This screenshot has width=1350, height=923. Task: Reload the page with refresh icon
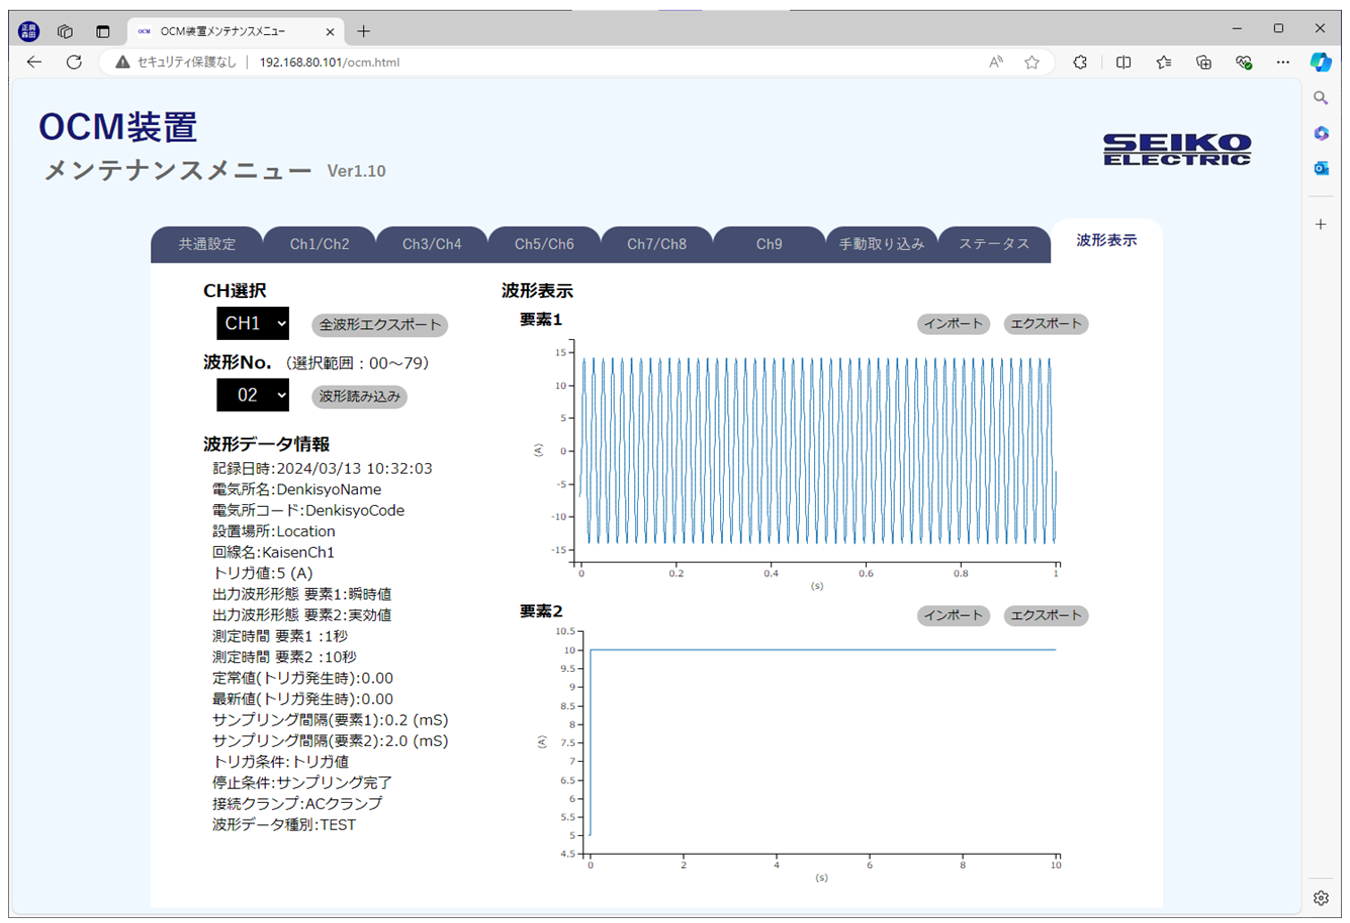point(74,62)
